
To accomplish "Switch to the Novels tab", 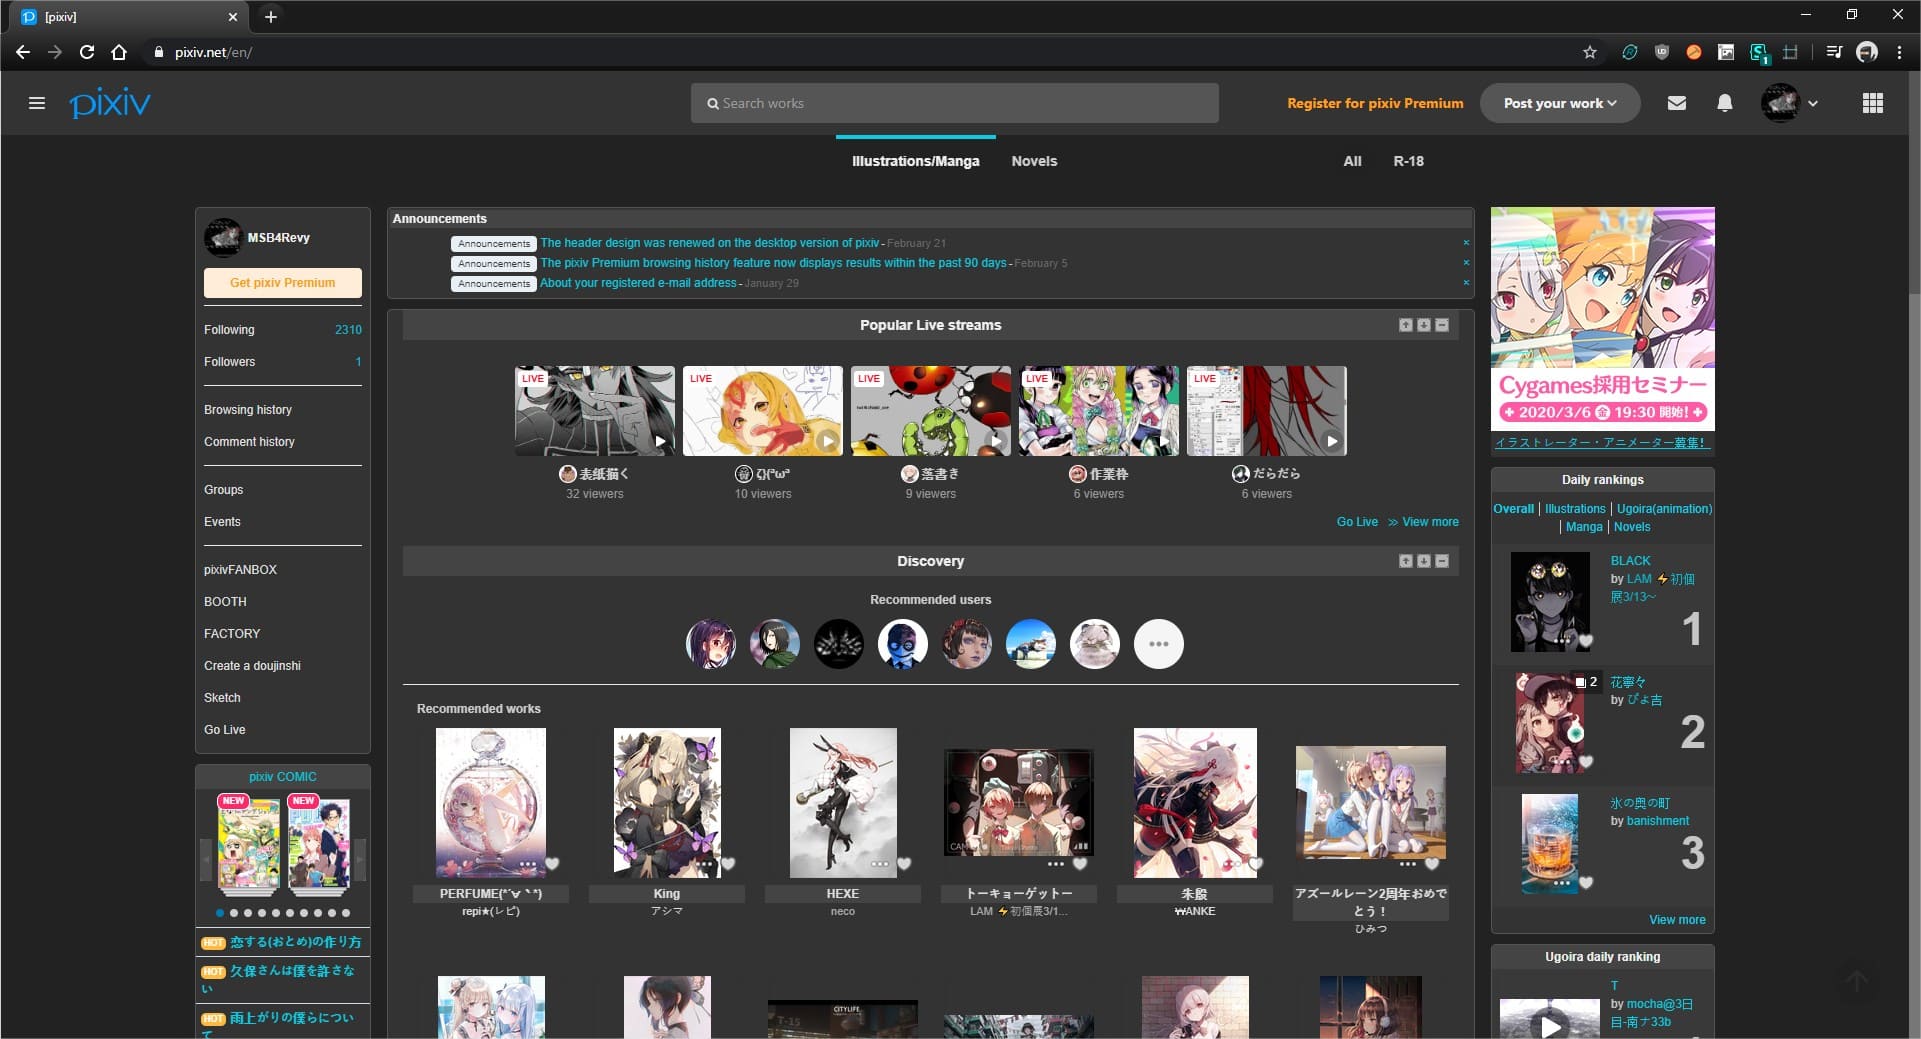I will click(1034, 161).
